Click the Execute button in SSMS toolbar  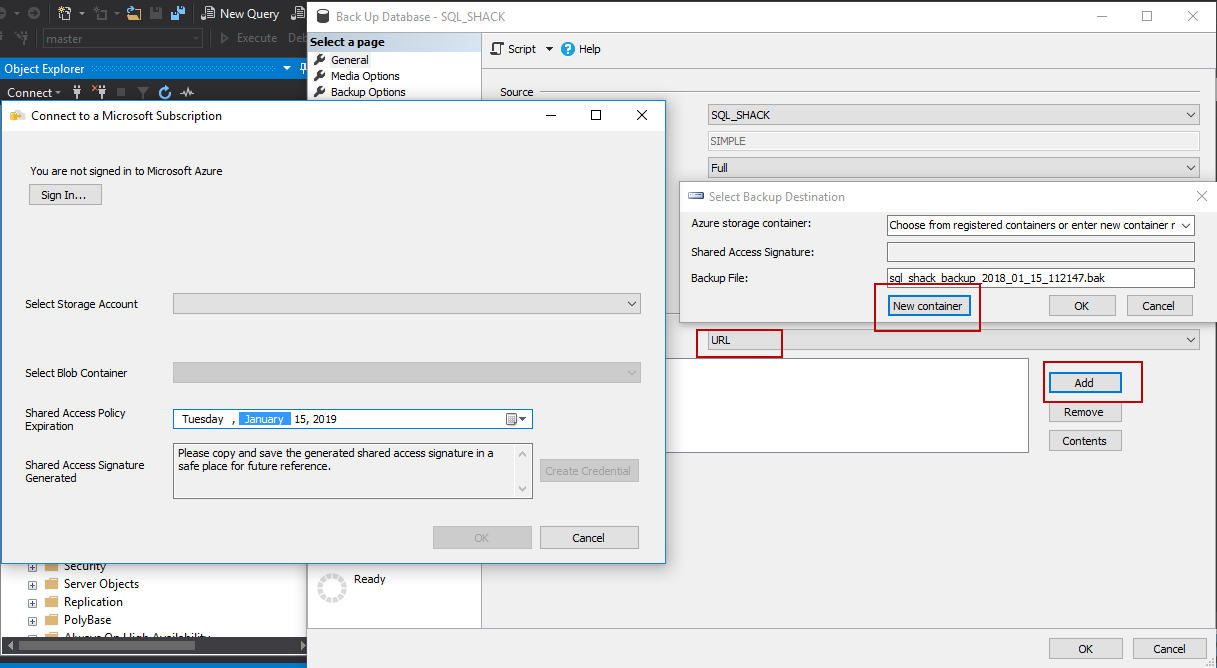247,38
